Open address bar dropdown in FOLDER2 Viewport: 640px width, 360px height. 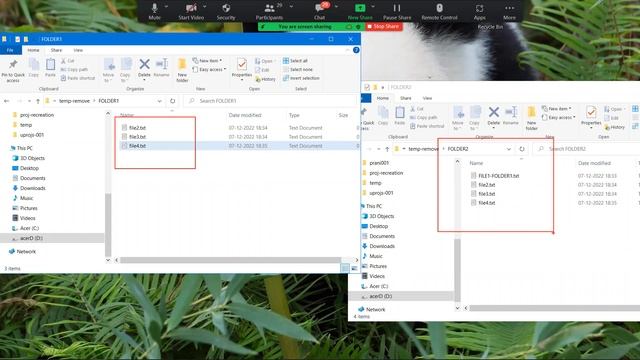click(509, 149)
